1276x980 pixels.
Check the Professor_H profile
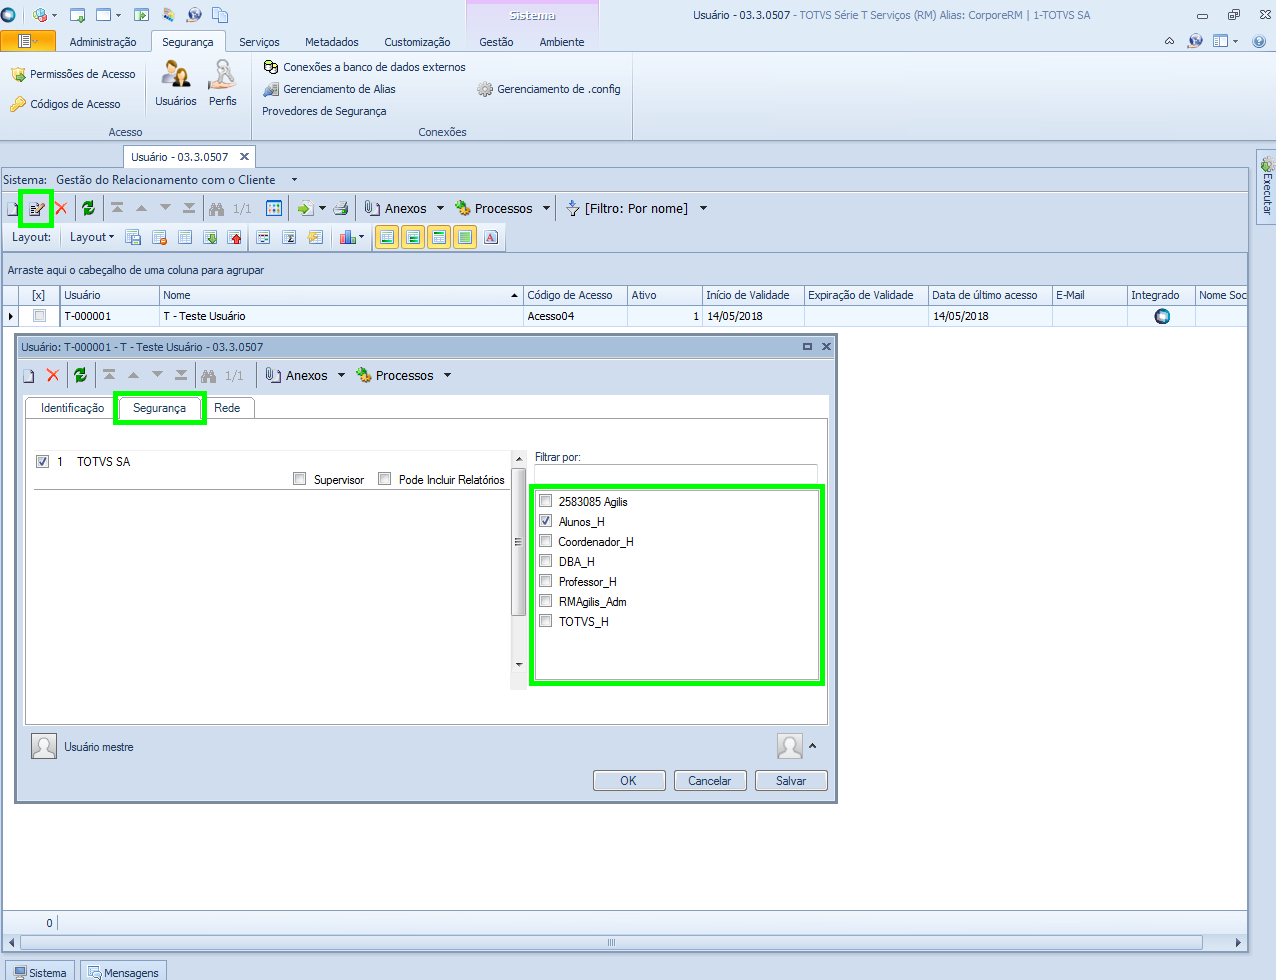tap(546, 581)
